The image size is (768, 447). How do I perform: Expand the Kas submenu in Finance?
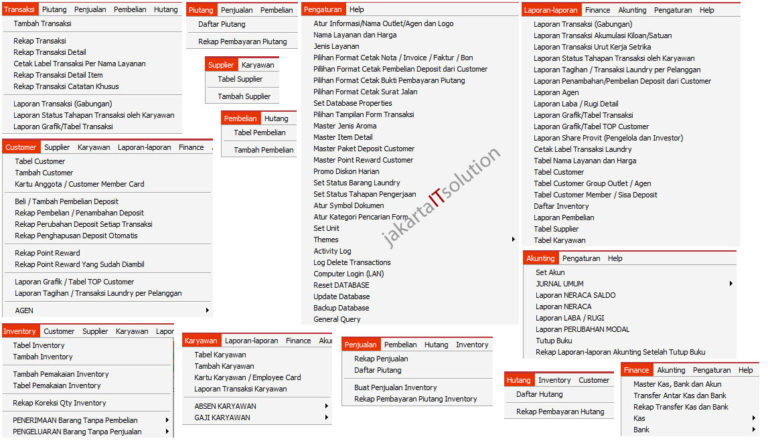753,418
